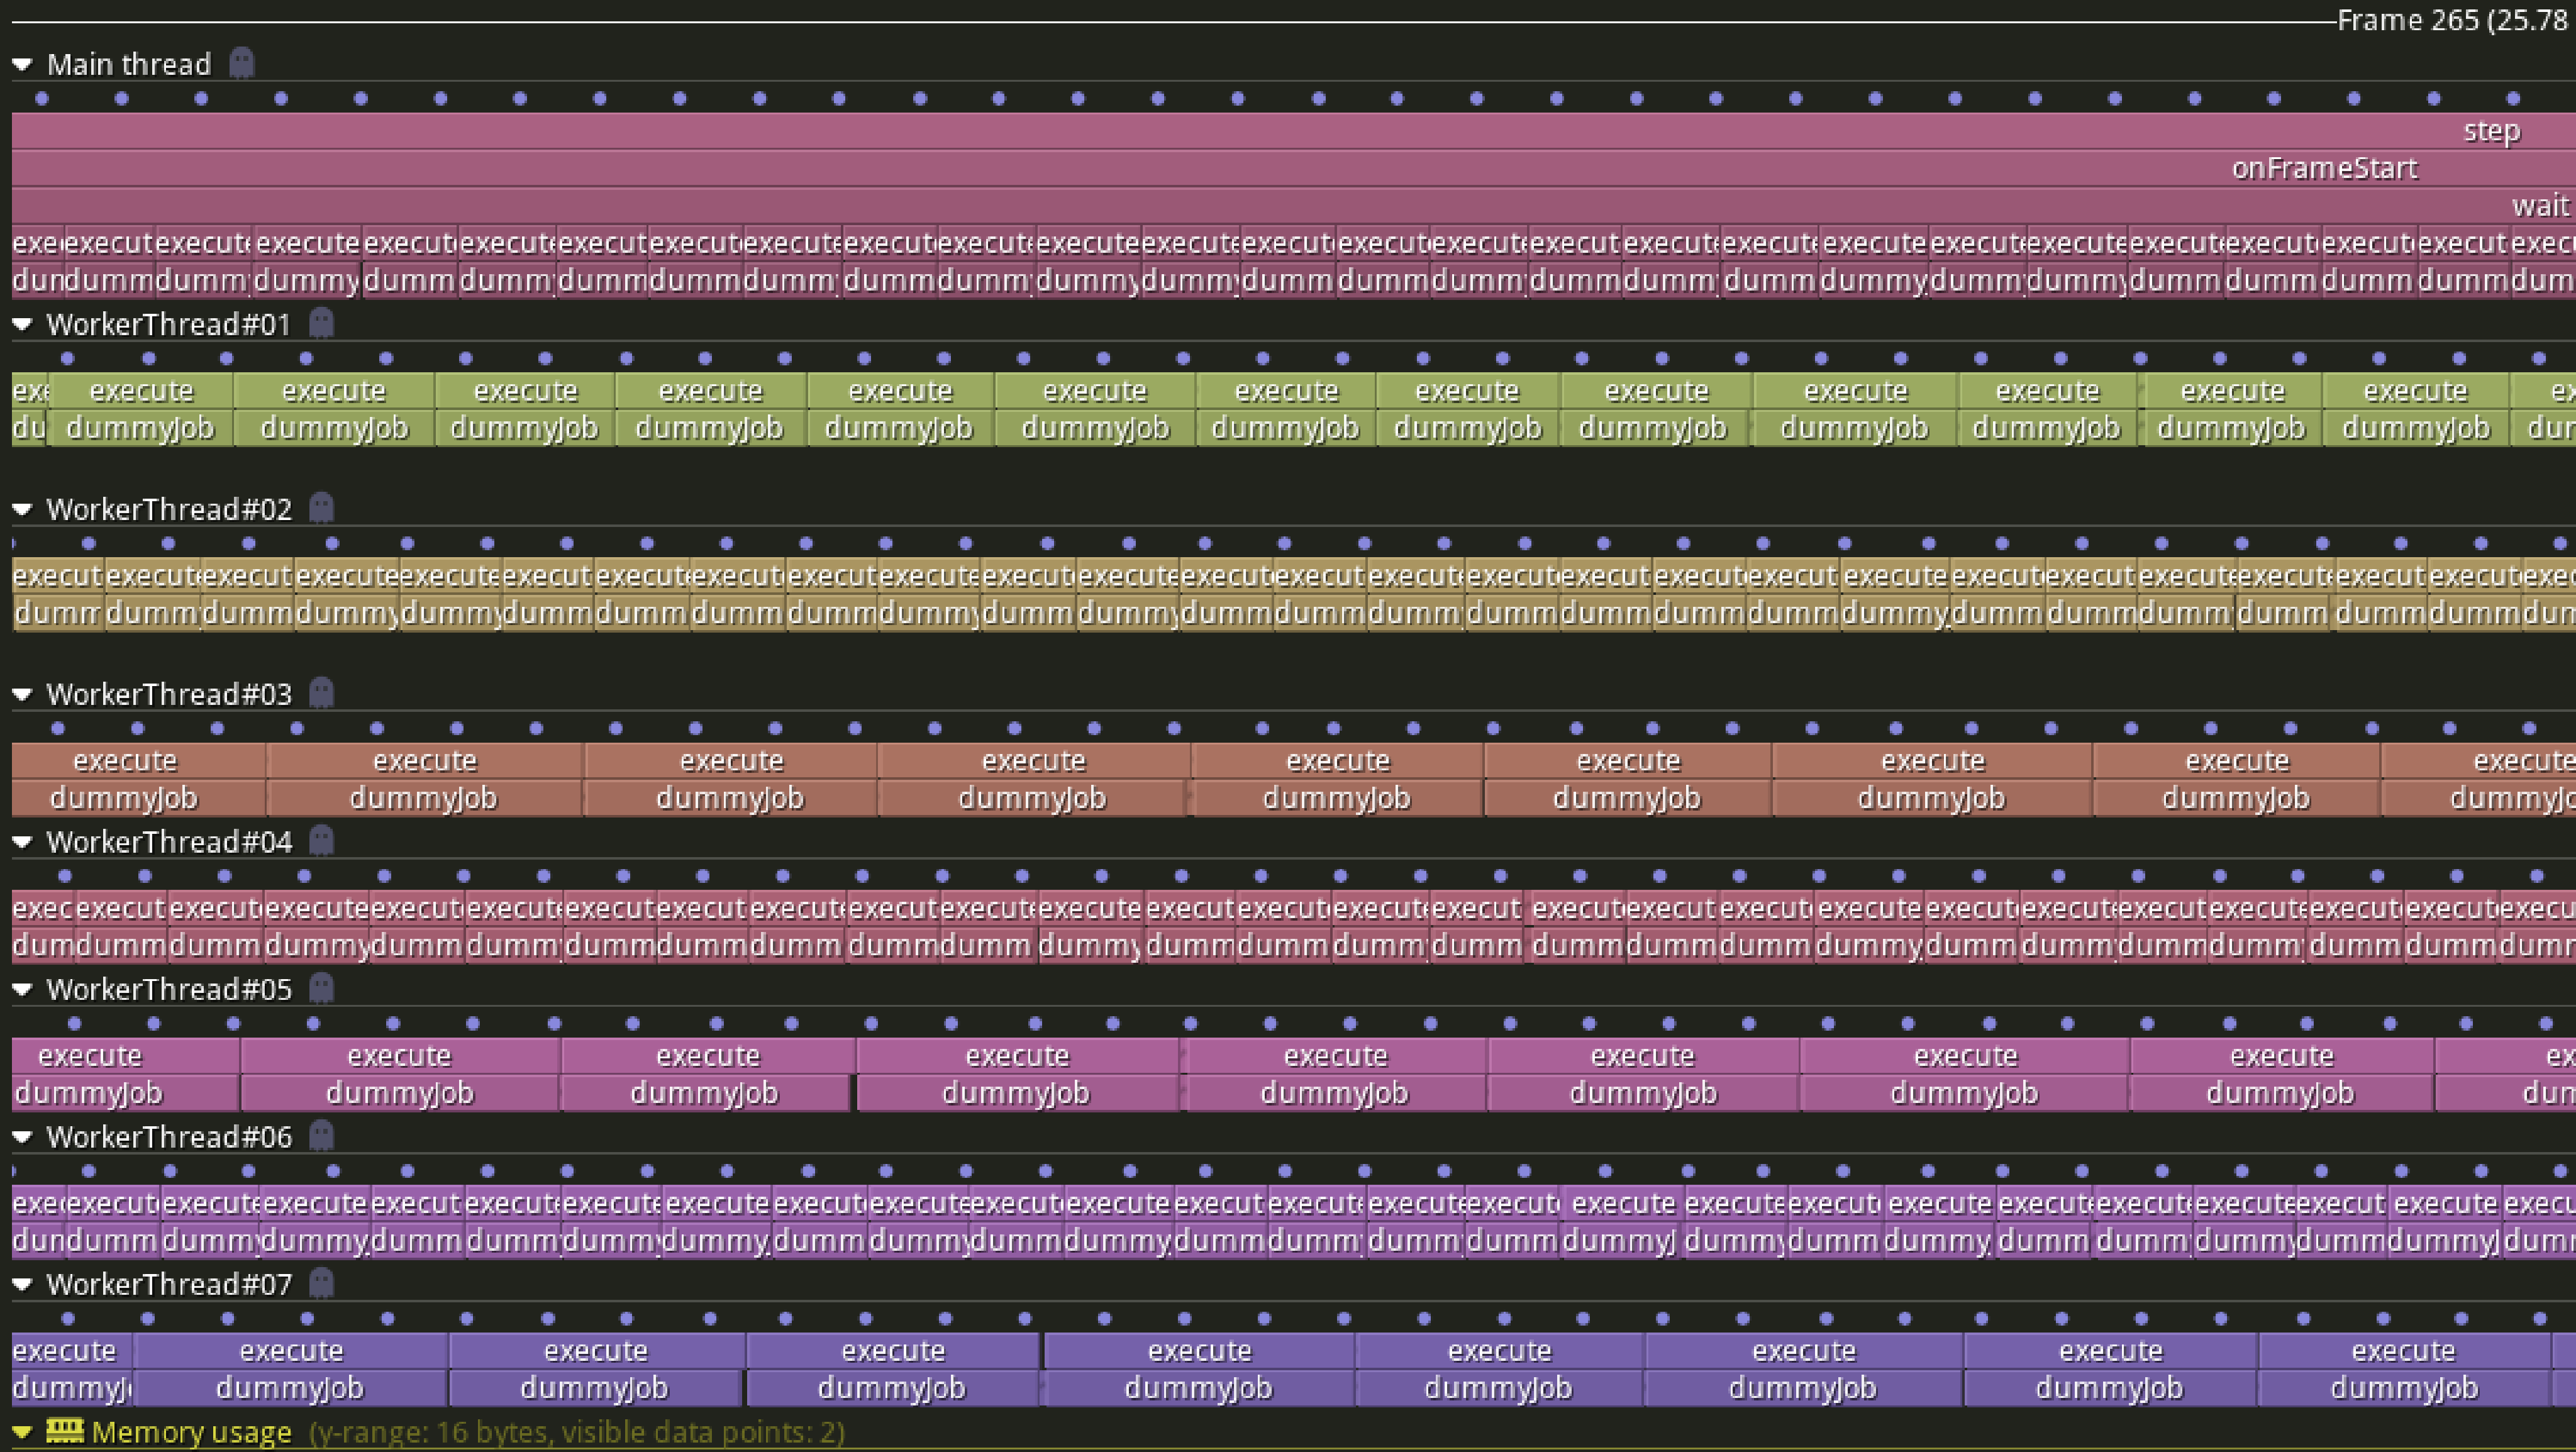Collapse the Main thread section
The width and height of the screenshot is (2576, 1452).
point(22,65)
